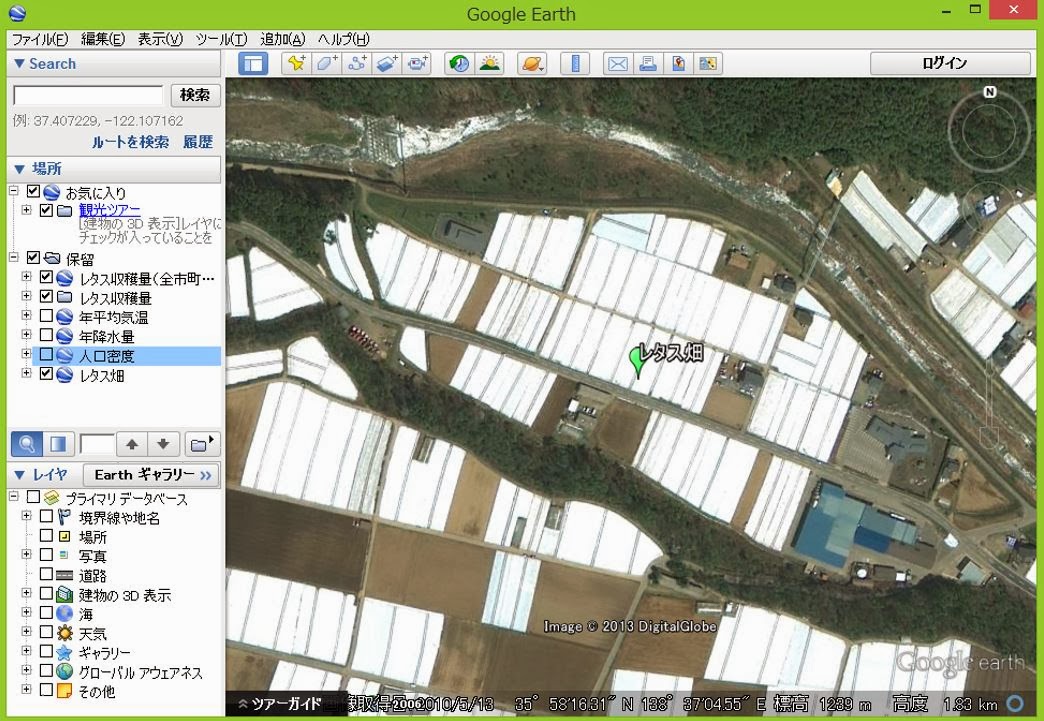The width and height of the screenshot is (1044, 721).
Task: Enable the 年平均気温 checkbox
Action: coord(46,315)
